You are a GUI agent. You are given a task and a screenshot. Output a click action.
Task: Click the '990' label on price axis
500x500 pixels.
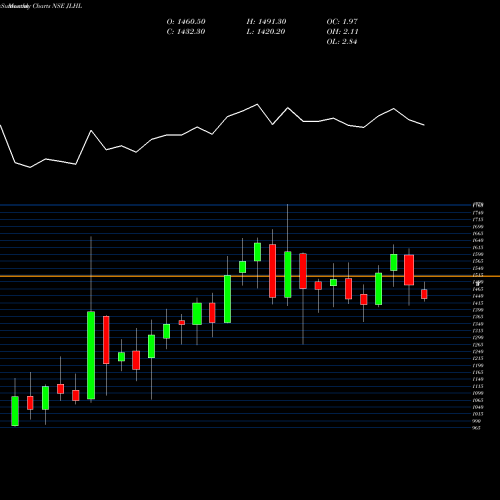[x=477, y=421]
